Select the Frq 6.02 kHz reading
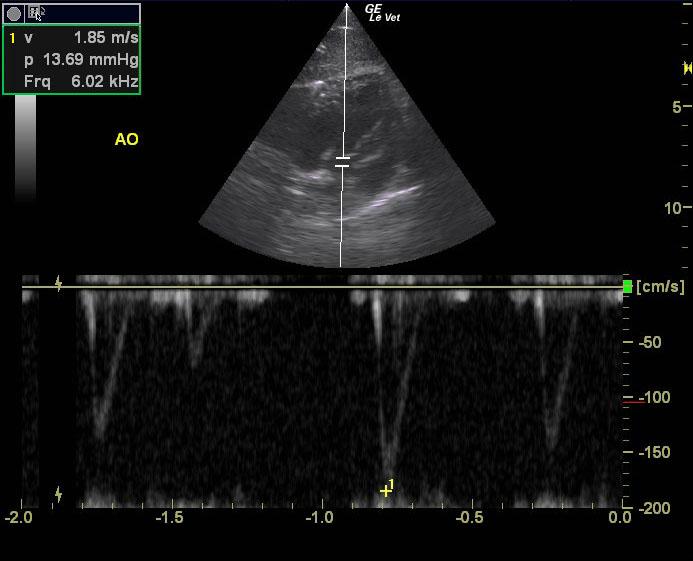 [81, 81]
